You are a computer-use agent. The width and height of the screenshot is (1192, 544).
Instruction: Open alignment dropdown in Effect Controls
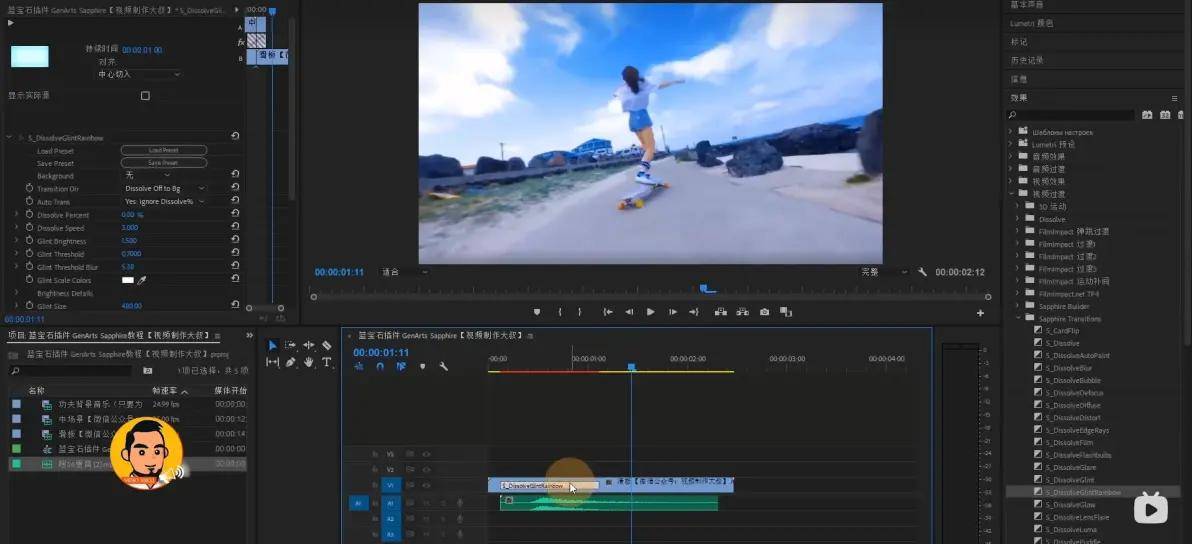[139, 74]
